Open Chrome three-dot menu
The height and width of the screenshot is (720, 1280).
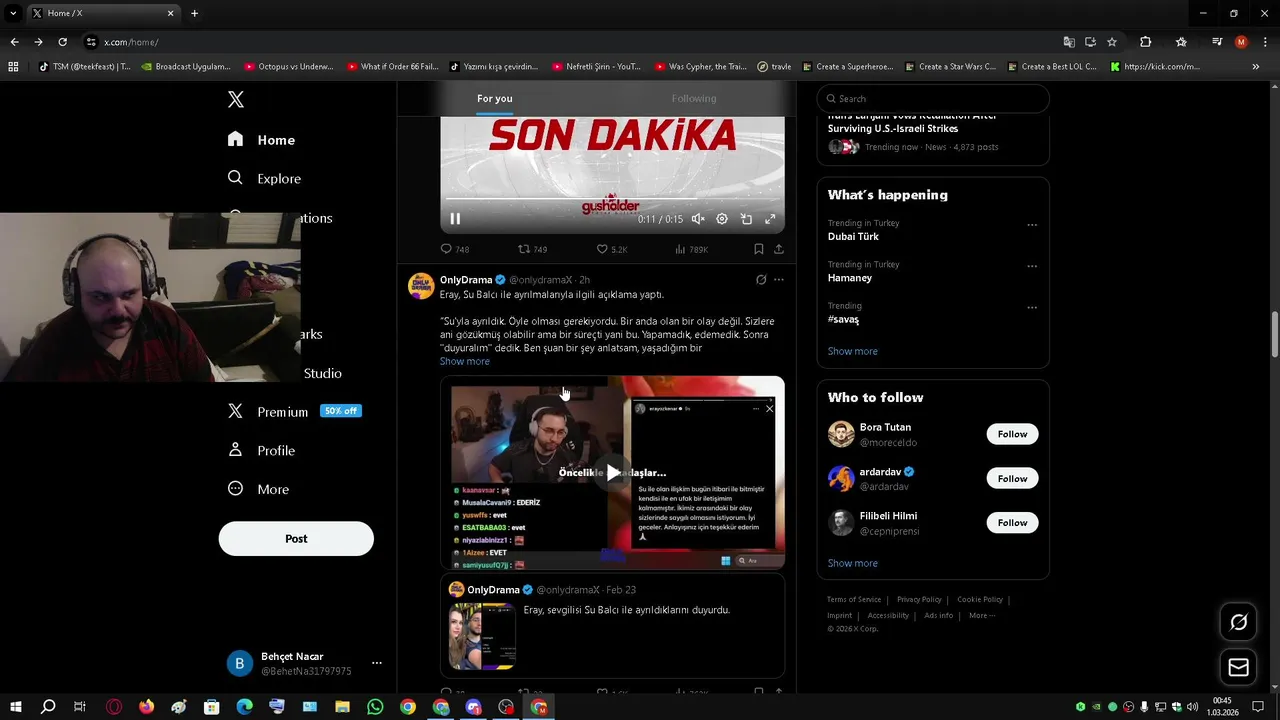click(1265, 42)
